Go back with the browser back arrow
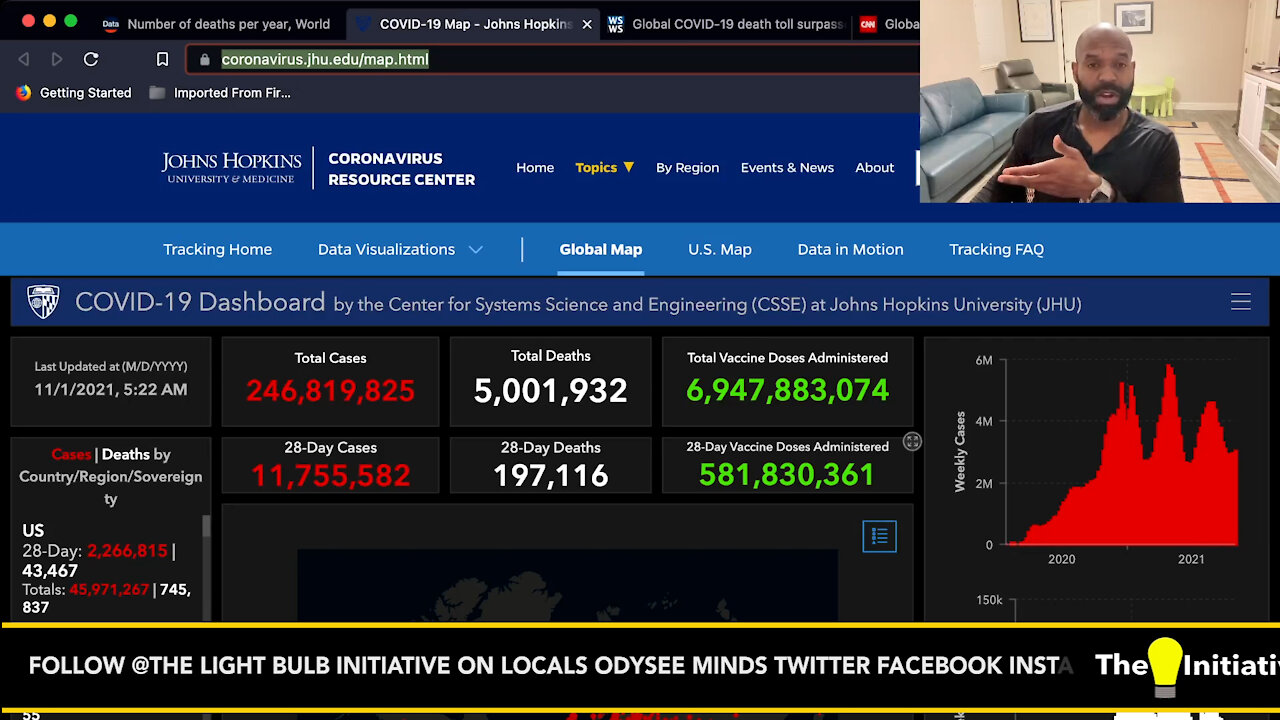This screenshot has height=720, width=1280. (x=24, y=59)
